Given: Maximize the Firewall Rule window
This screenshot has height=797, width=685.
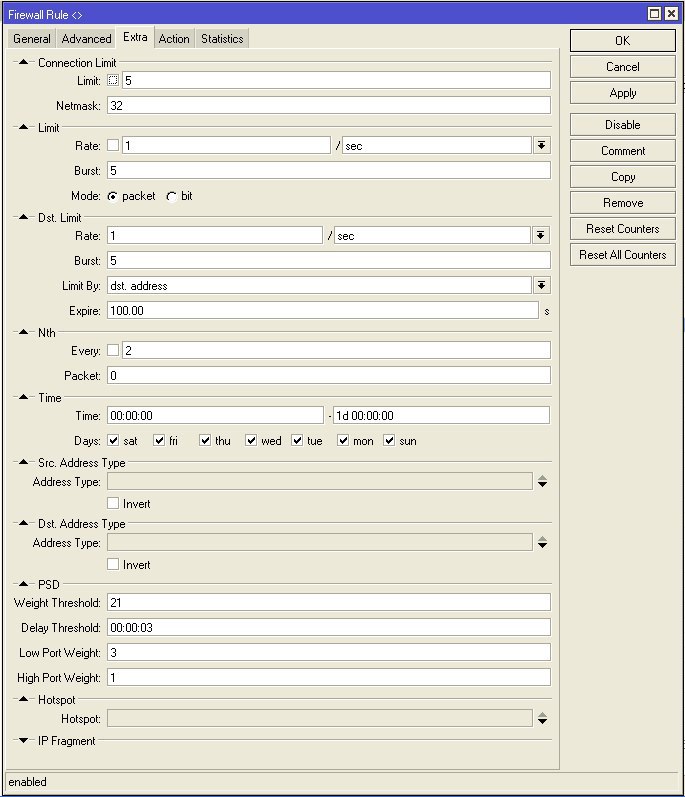Looking at the screenshot, I should [655, 14].
